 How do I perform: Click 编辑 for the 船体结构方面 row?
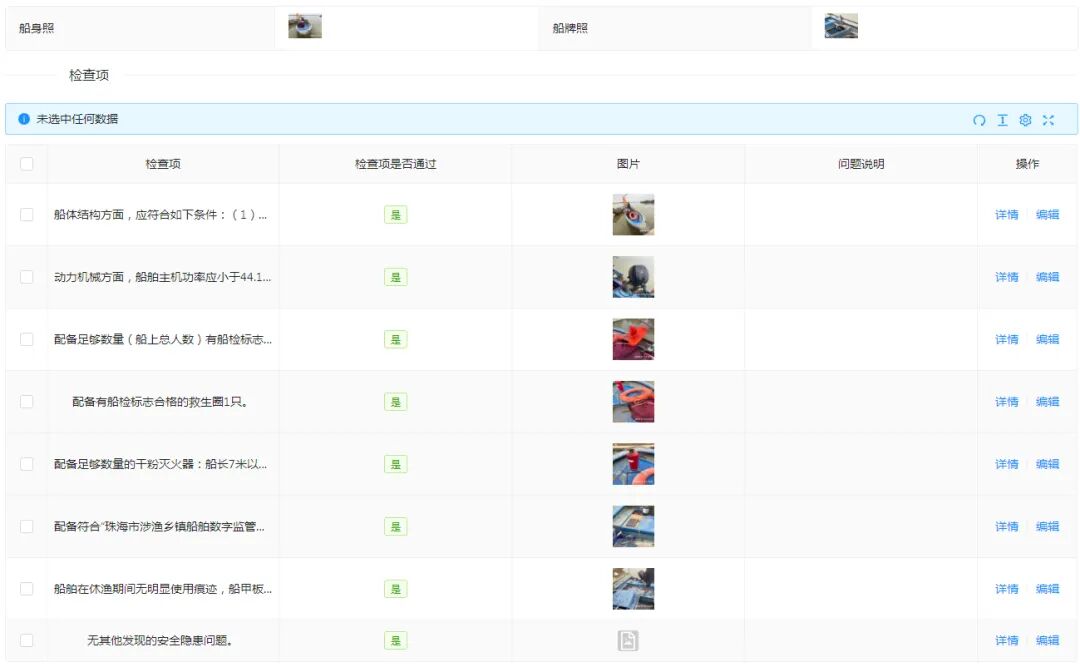point(1047,215)
